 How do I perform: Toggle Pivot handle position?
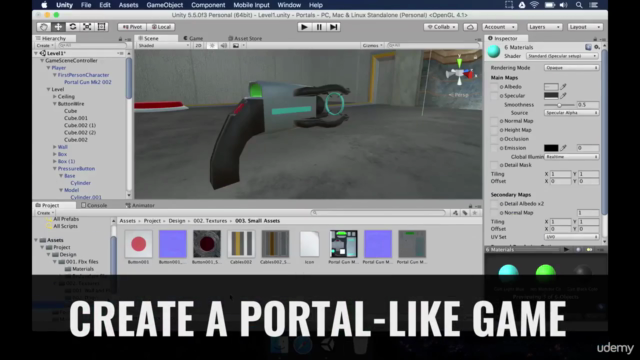(132, 27)
